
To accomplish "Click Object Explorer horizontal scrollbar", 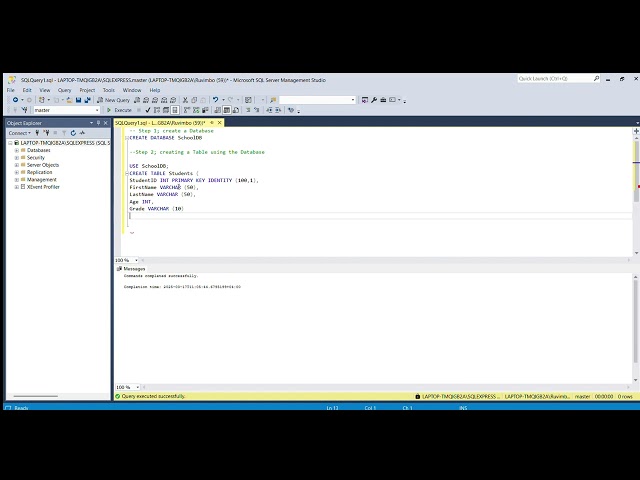I will pos(36,396).
